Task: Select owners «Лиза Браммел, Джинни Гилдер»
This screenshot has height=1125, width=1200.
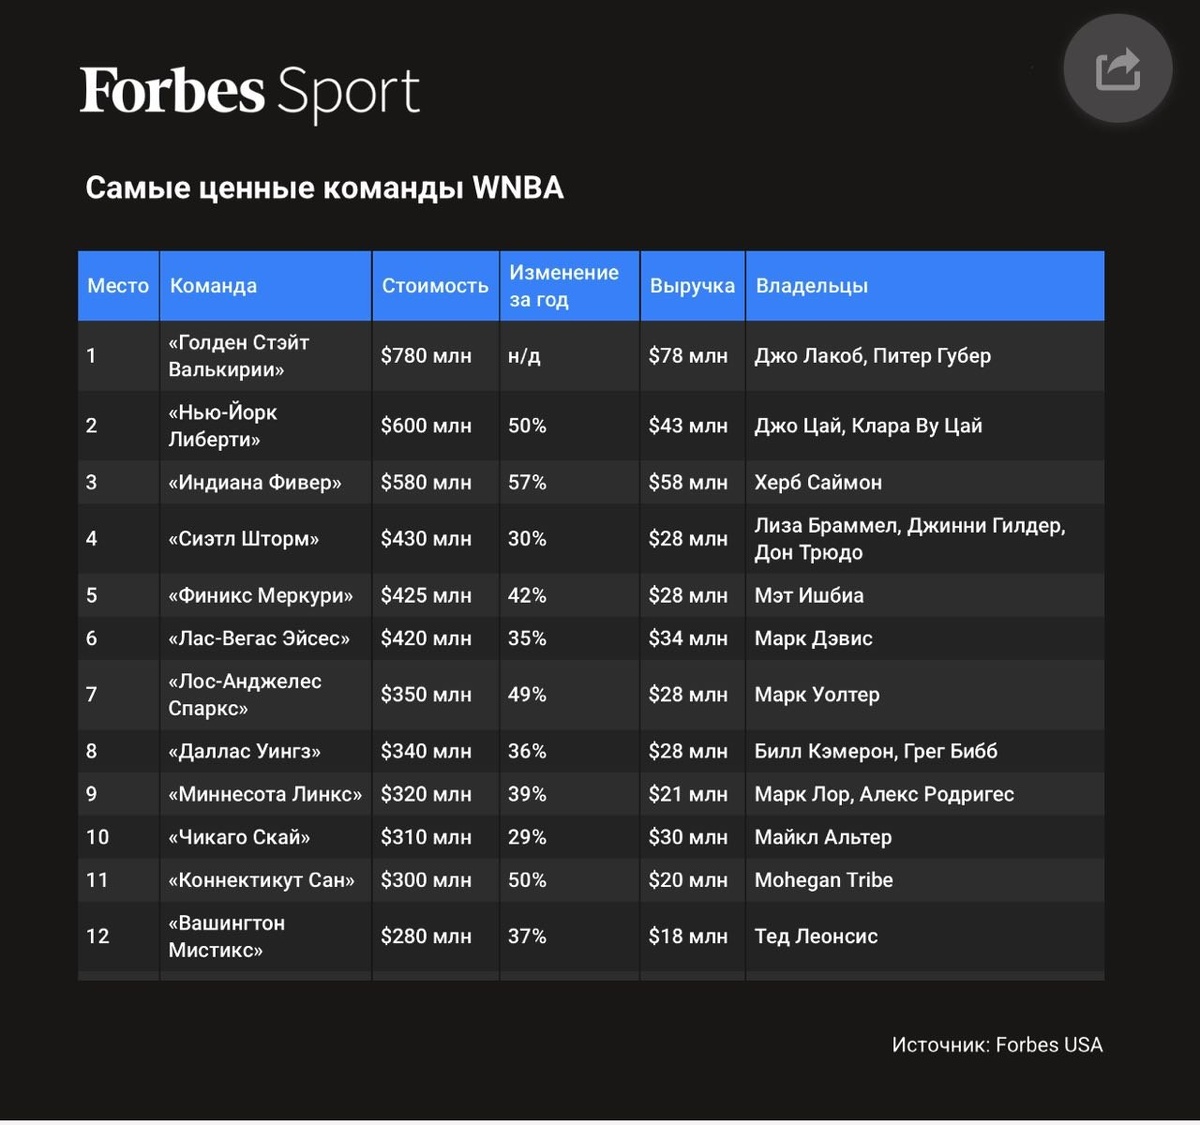Action: (910, 526)
